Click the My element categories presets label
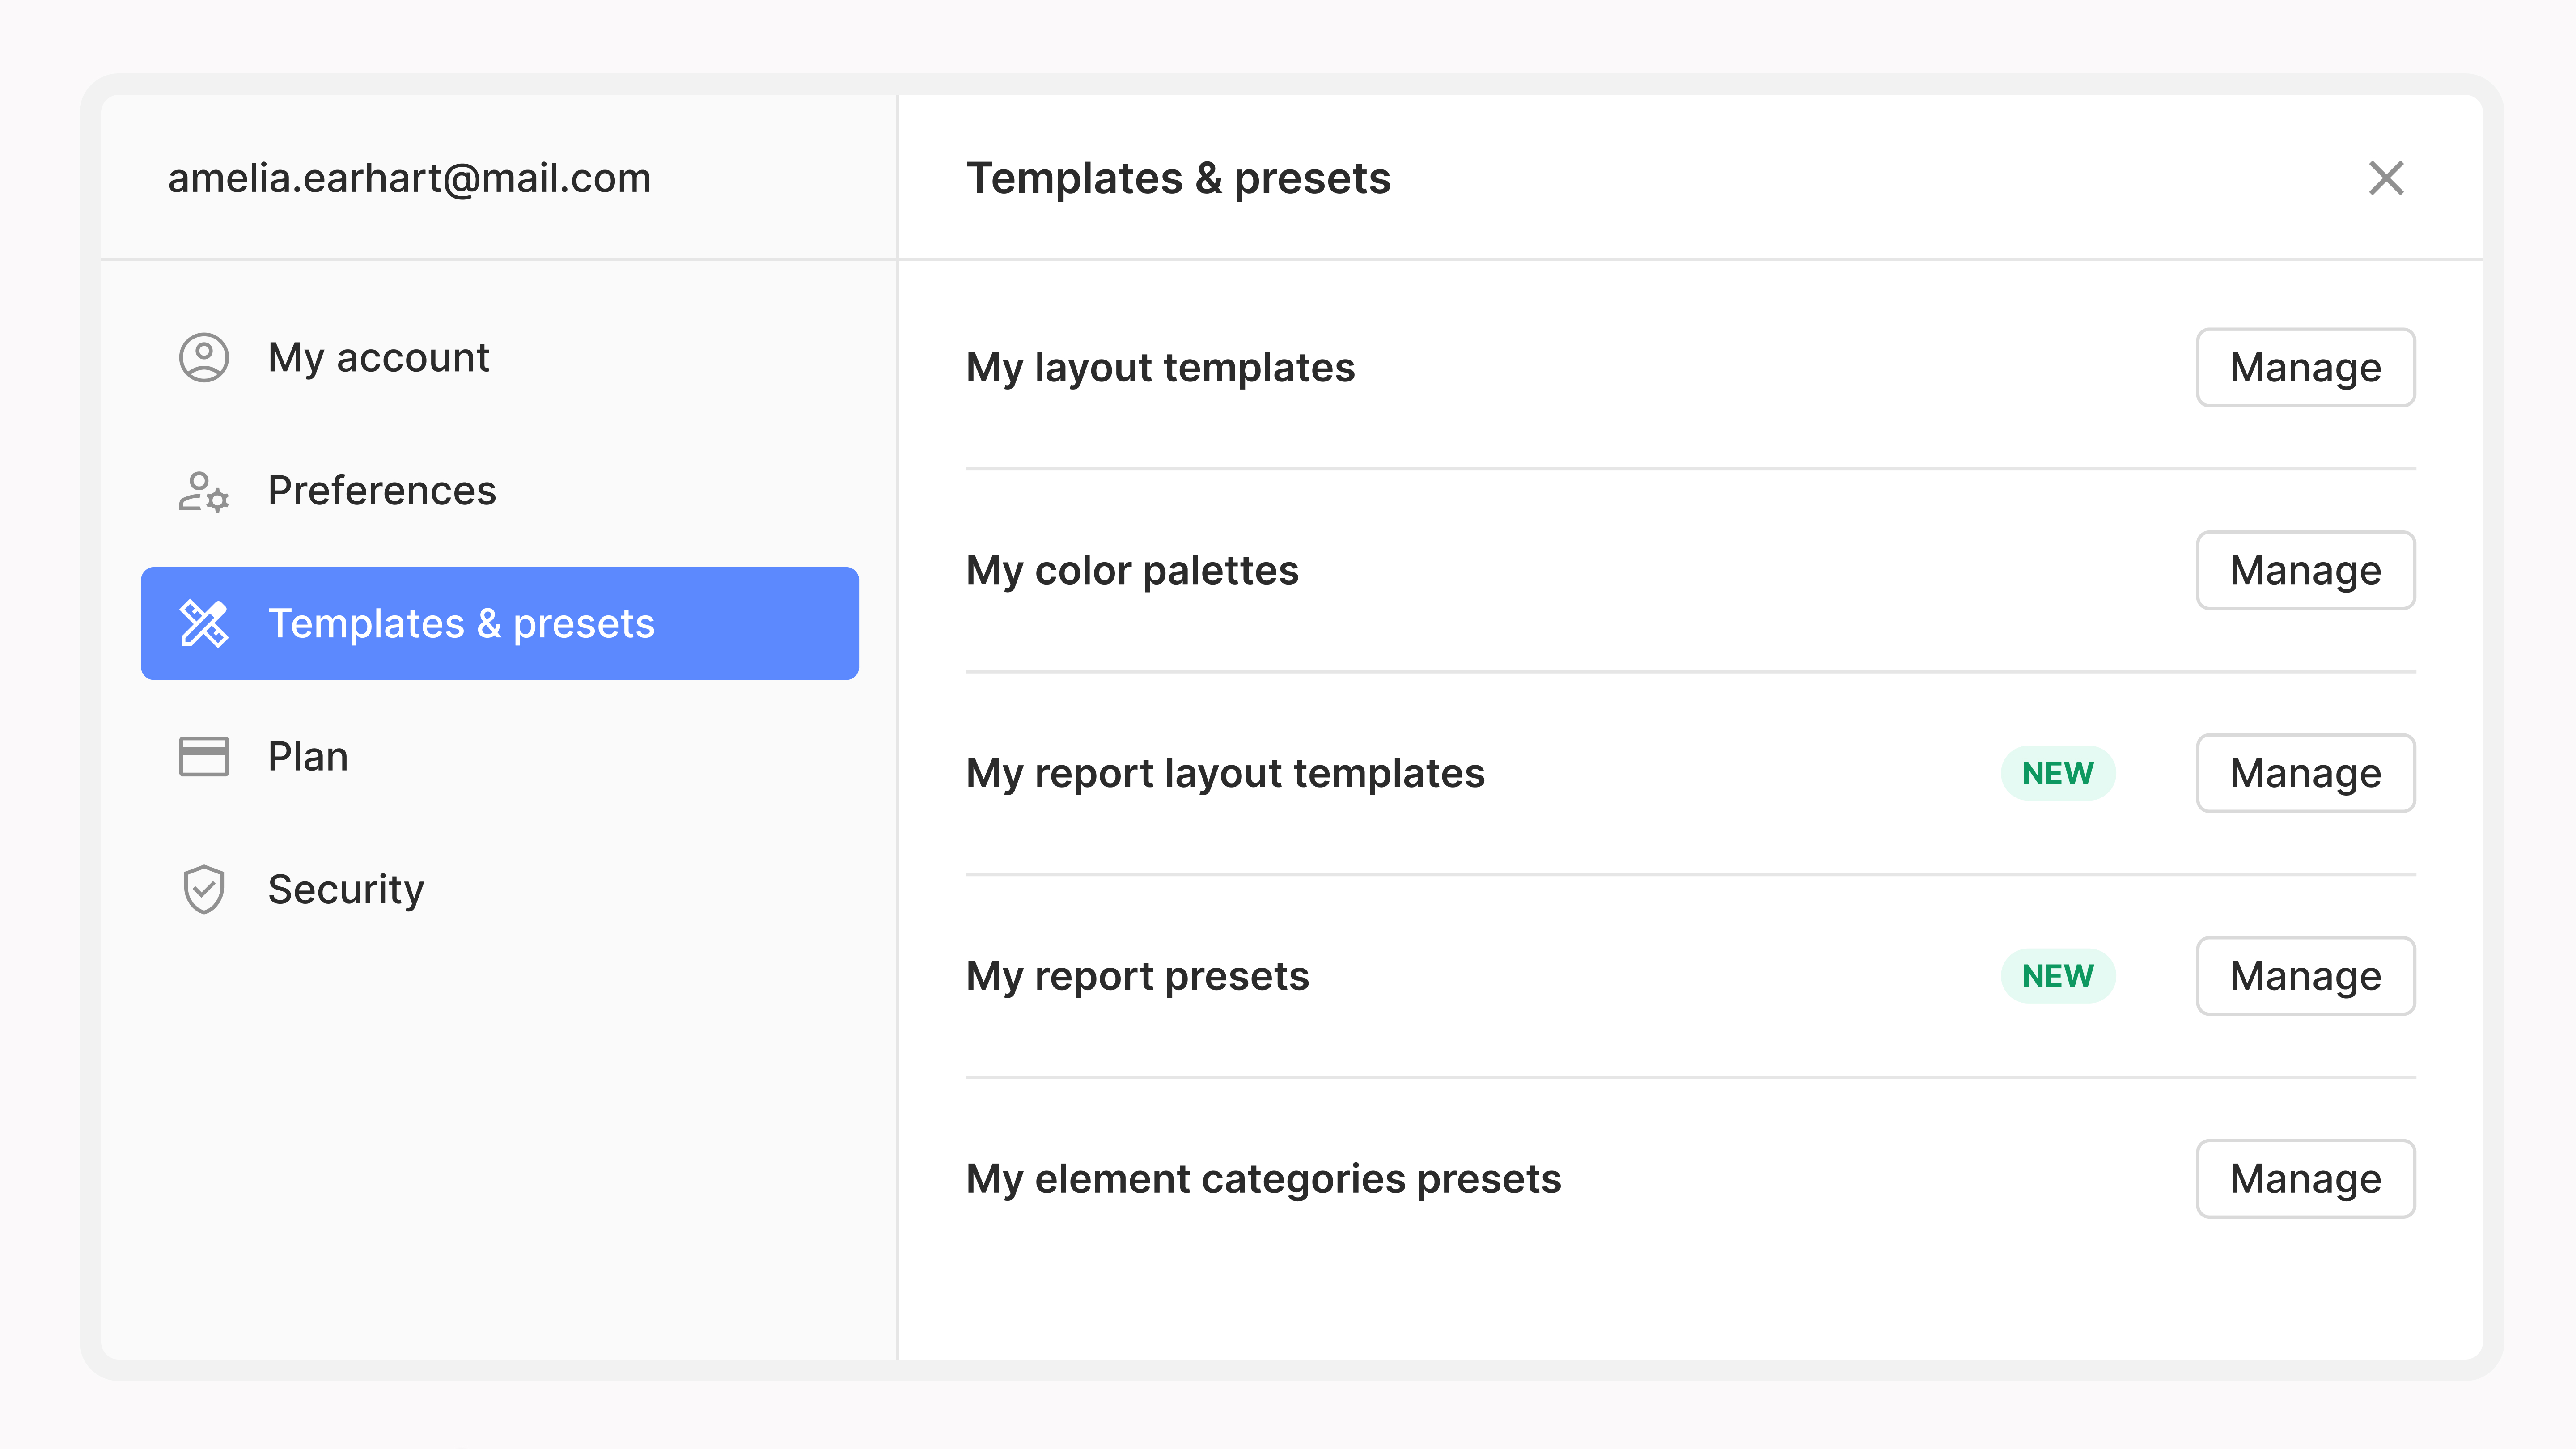Viewport: 2576px width, 1449px height. [1263, 1180]
